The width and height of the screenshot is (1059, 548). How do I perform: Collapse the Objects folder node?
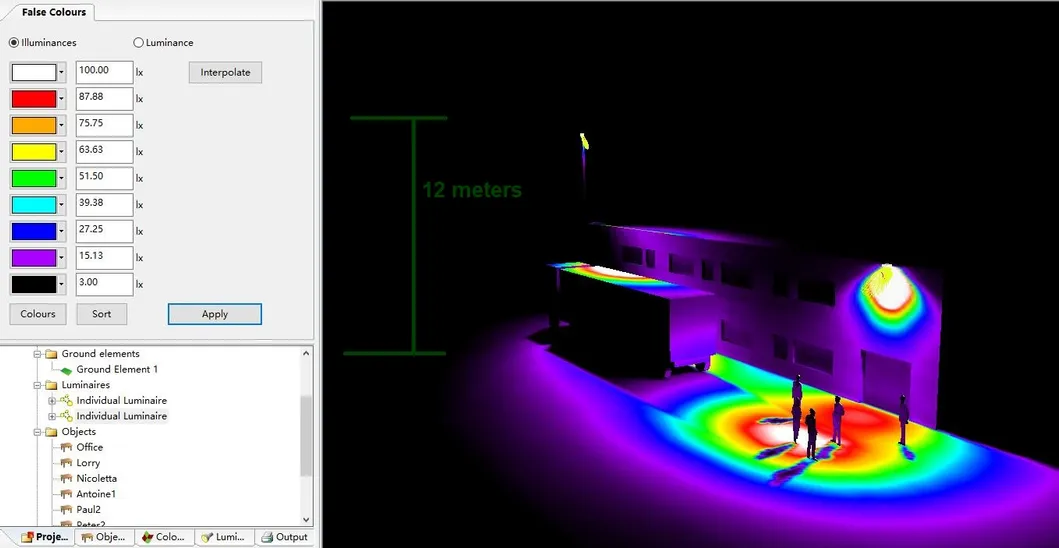coord(38,432)
